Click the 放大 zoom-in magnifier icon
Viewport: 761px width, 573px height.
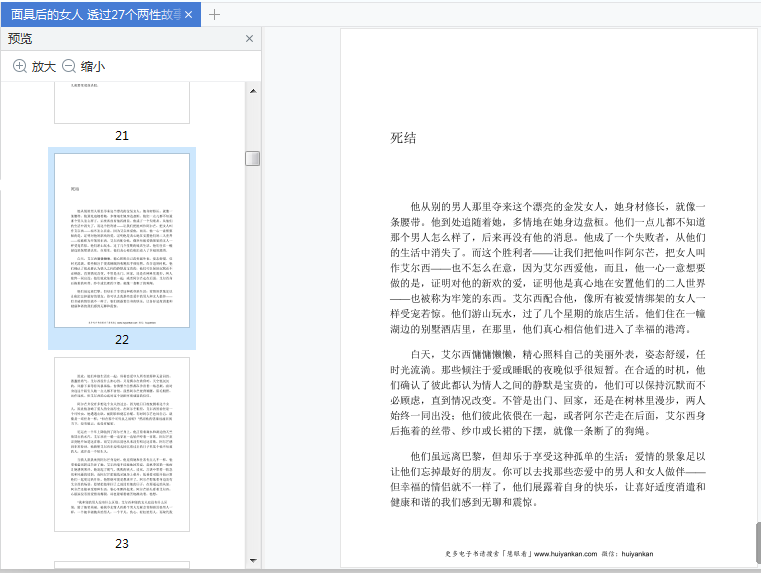pos(19,66)
